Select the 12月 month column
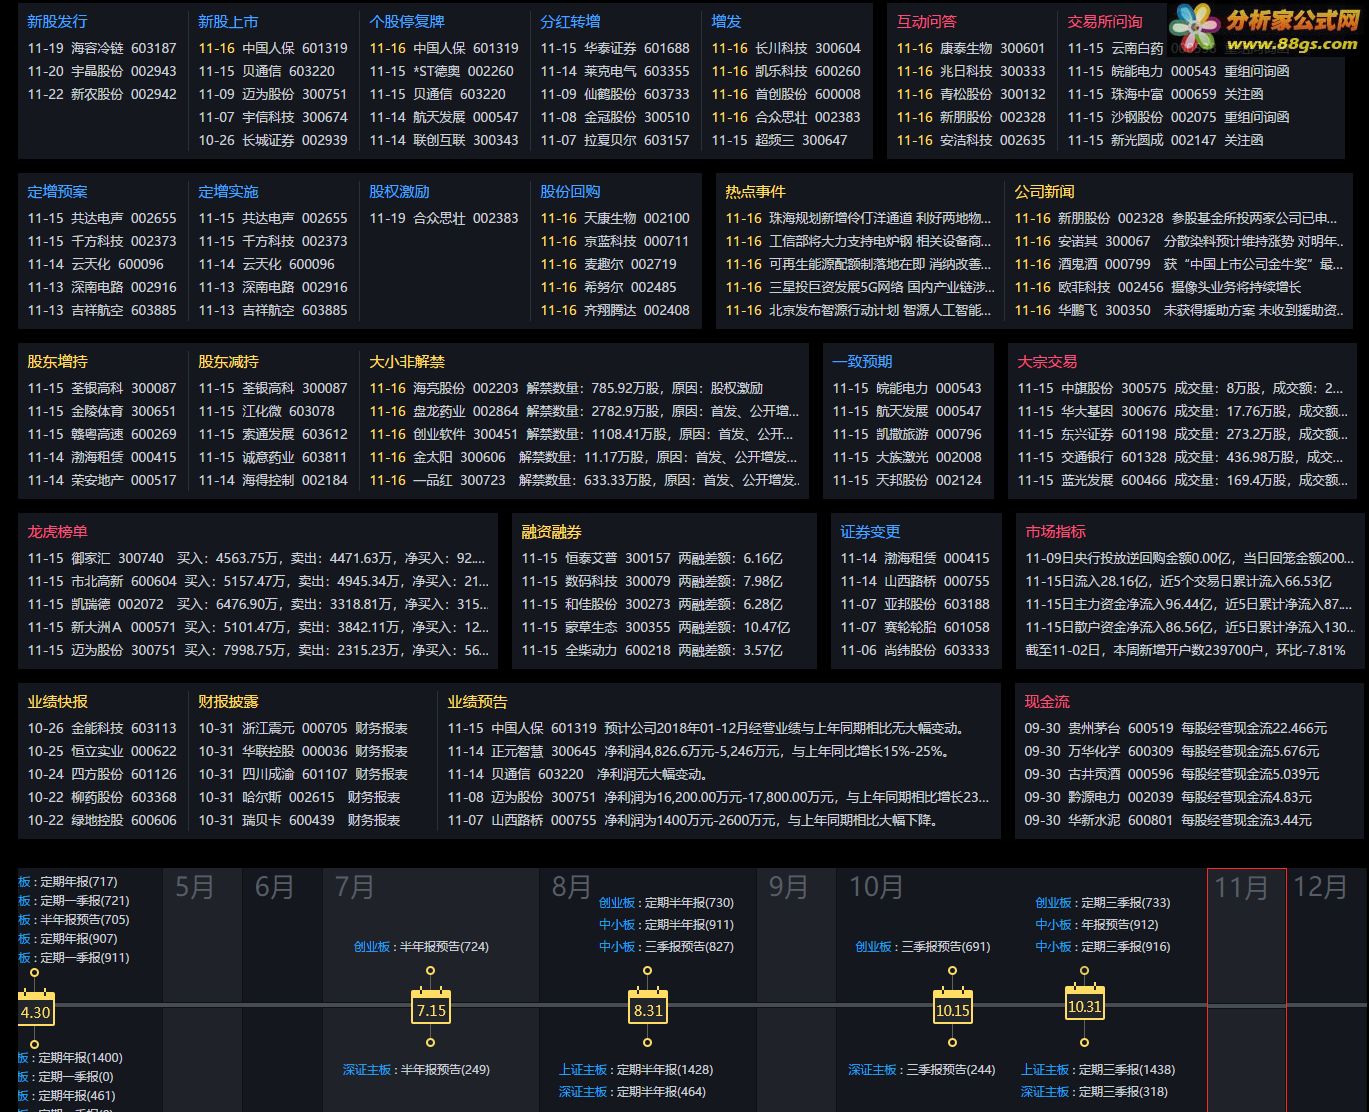The image size is (1369, 1112). tap(1326, 990)
